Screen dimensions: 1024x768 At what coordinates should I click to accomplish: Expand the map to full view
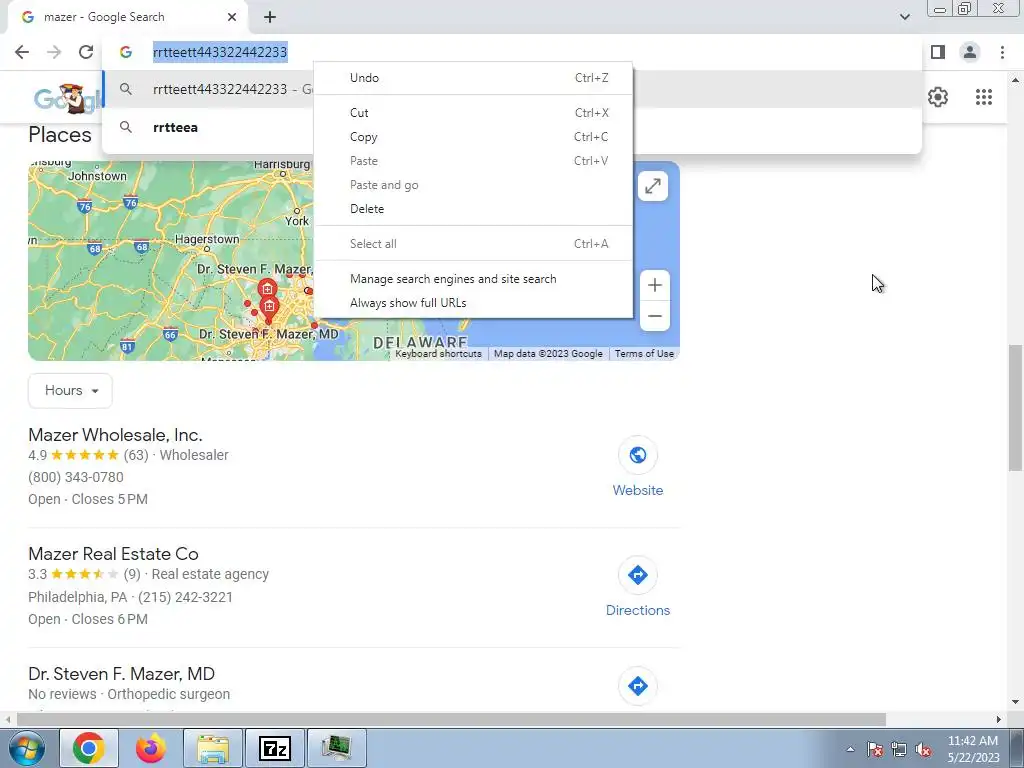(x=652, y=187)
